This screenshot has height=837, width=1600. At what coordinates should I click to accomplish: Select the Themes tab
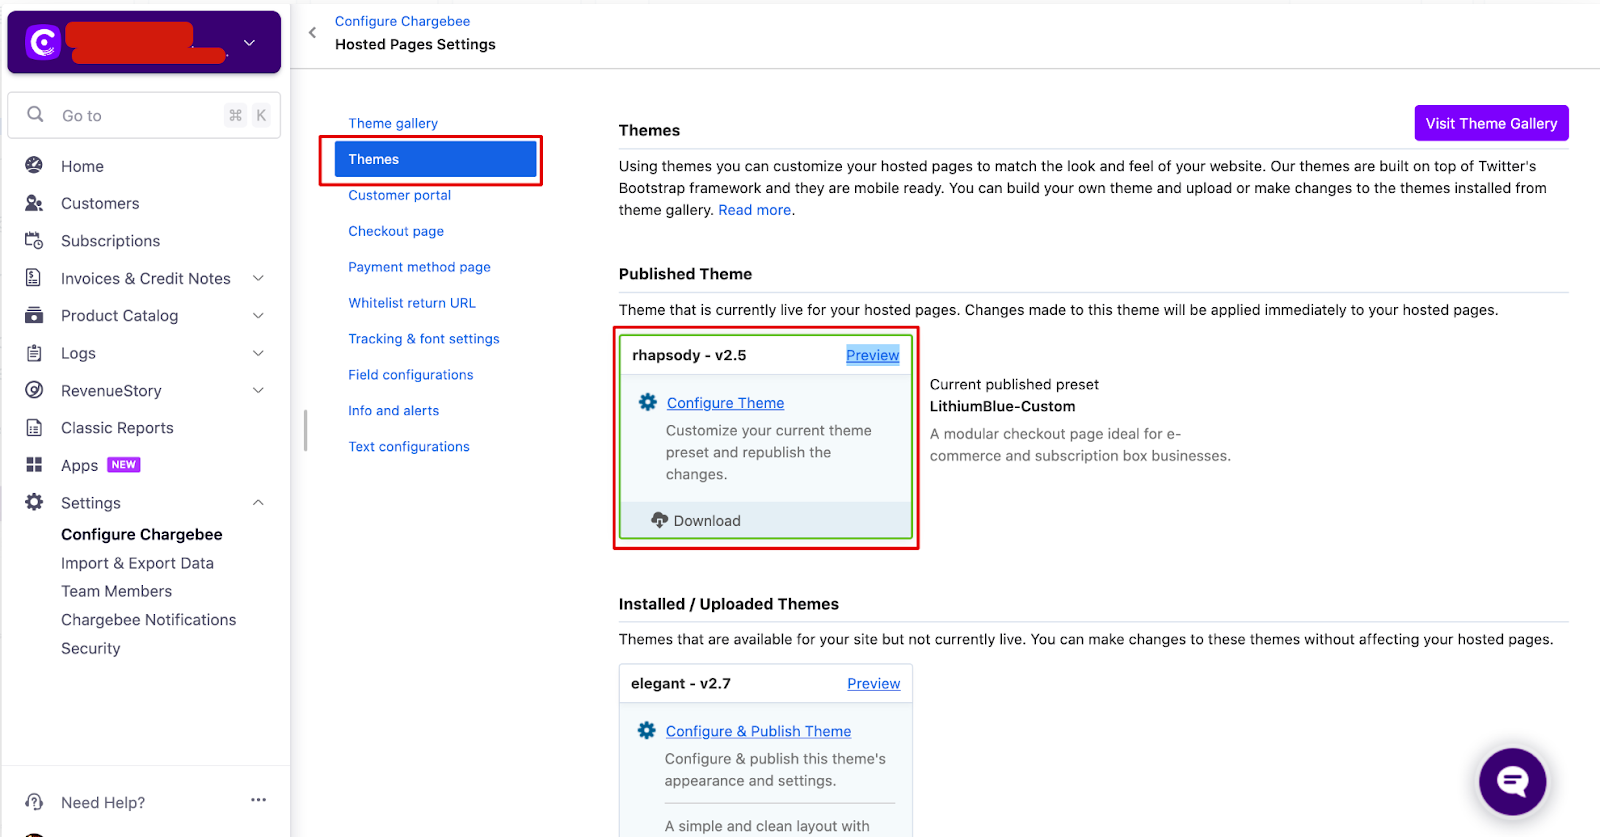click(435, 159)
